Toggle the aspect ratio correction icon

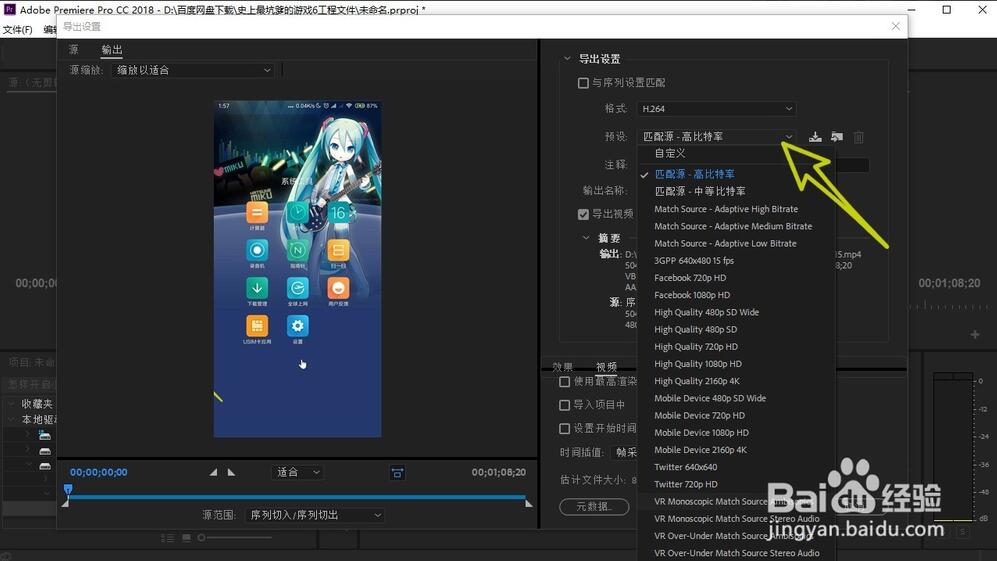click(397, 472)
